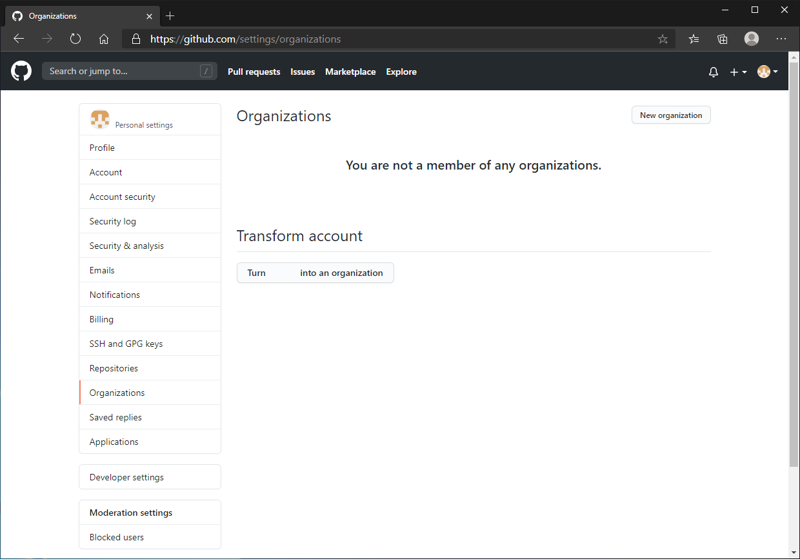Close the Organizations browser tab

click(x=150, y=16)
